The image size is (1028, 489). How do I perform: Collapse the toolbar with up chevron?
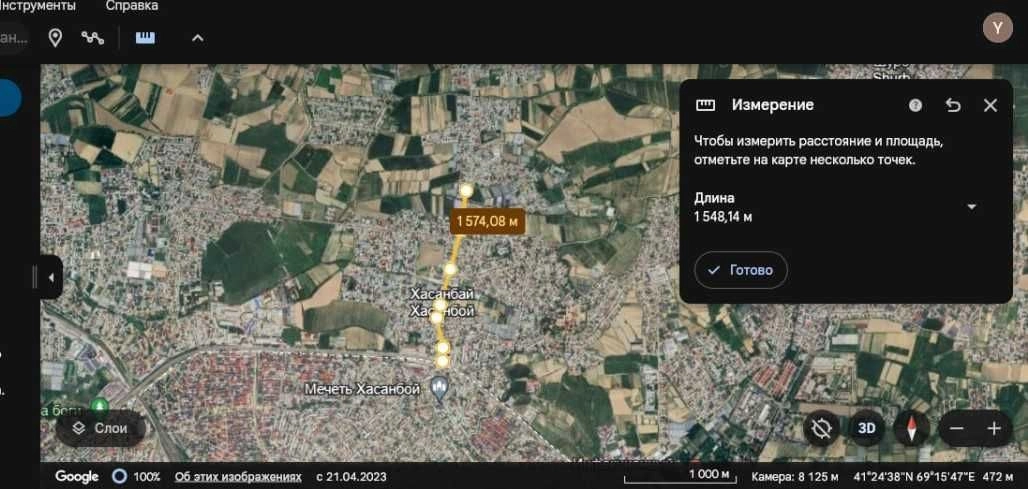(197, 38)
